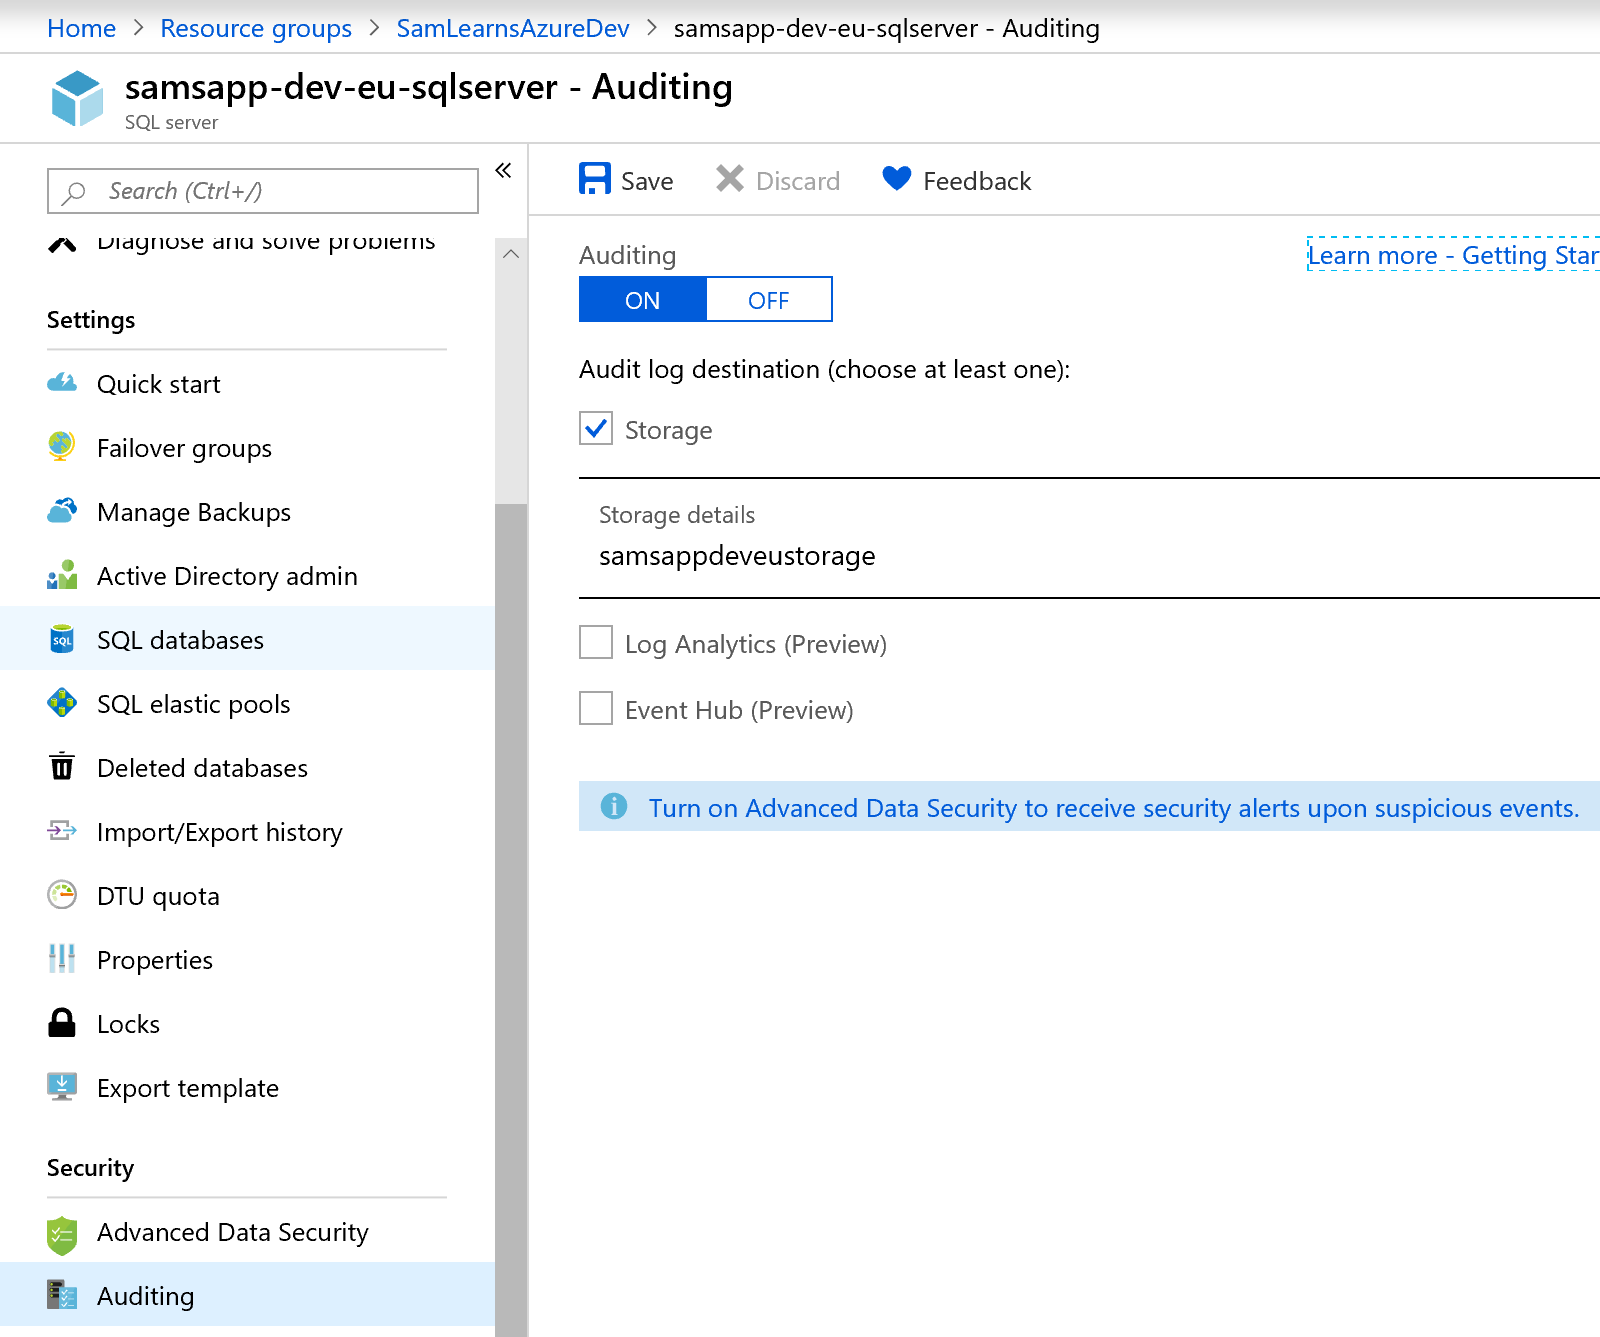Enable the Log Analytics (Preview) checkbox
1600x1337 pixels.
click(596, 643)
